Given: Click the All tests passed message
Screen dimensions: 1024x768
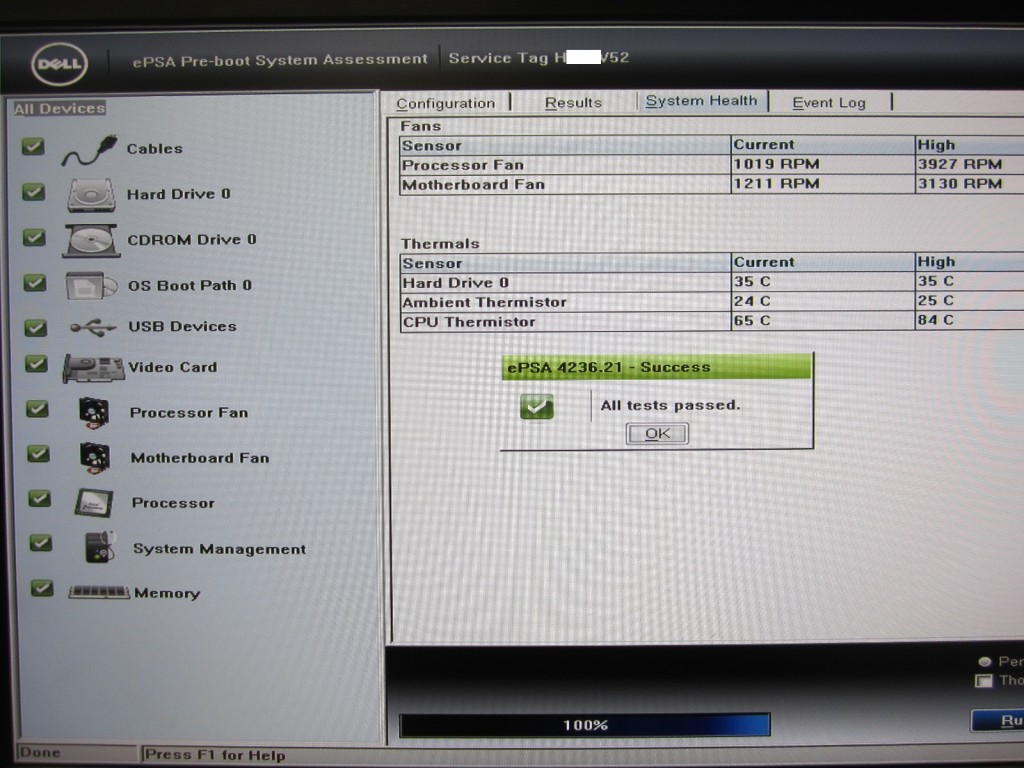Looking at the screenshot, I should coord(670,405).
